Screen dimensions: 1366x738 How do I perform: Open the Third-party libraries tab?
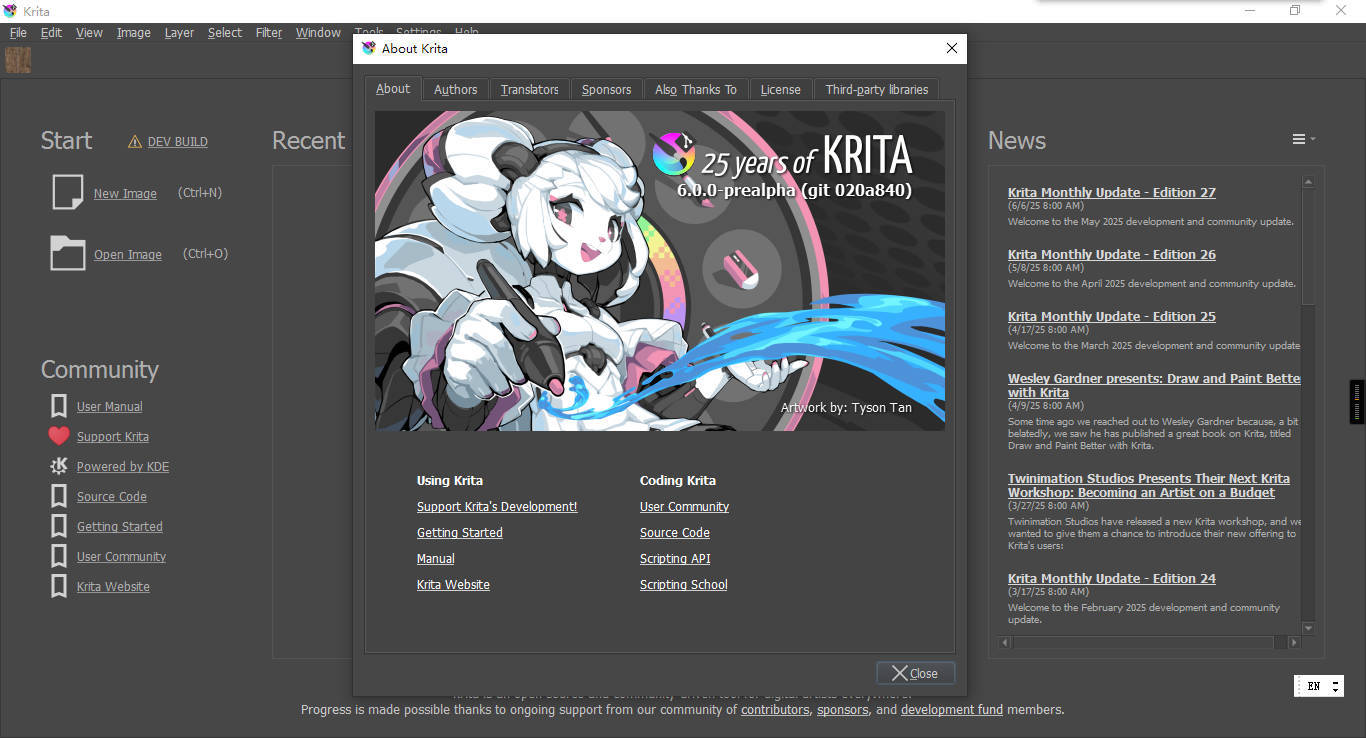(876, 89)
